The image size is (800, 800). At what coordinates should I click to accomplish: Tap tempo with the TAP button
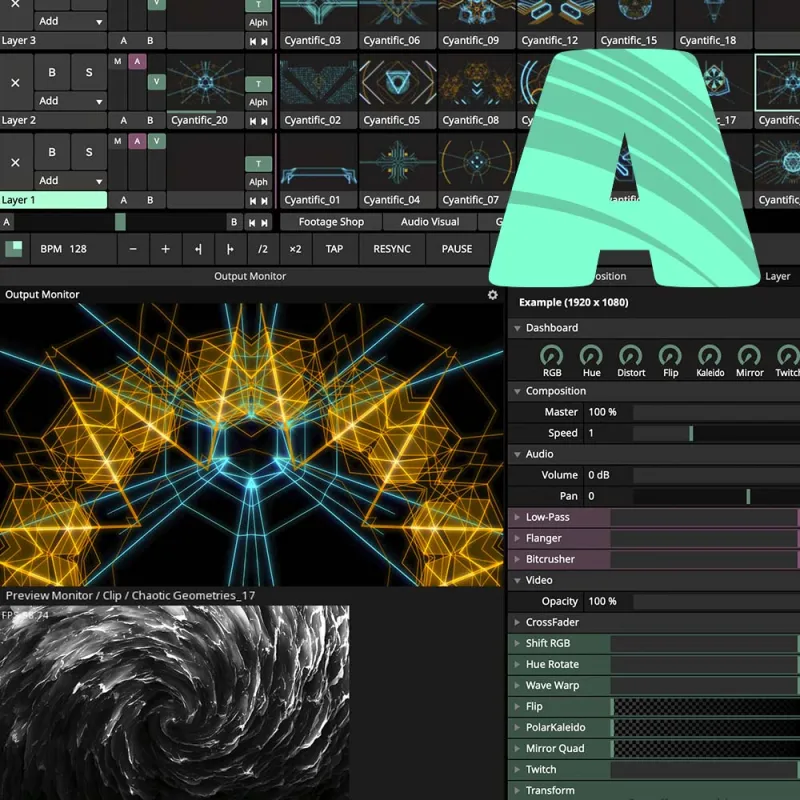(x=334, y=249)
